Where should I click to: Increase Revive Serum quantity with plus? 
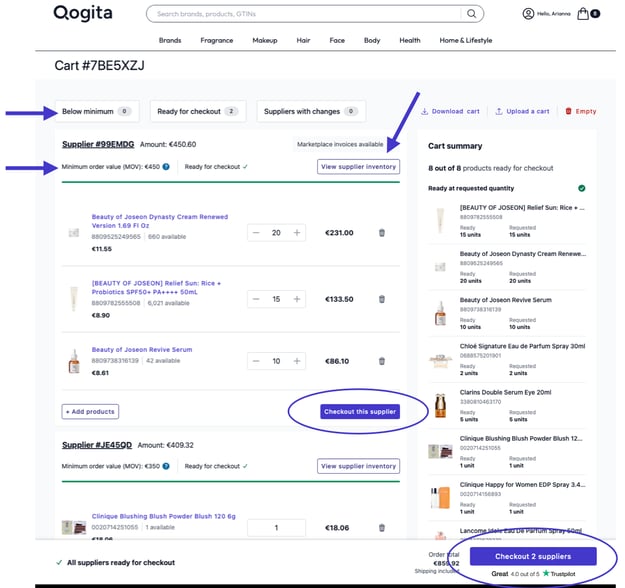click(297, 361)
